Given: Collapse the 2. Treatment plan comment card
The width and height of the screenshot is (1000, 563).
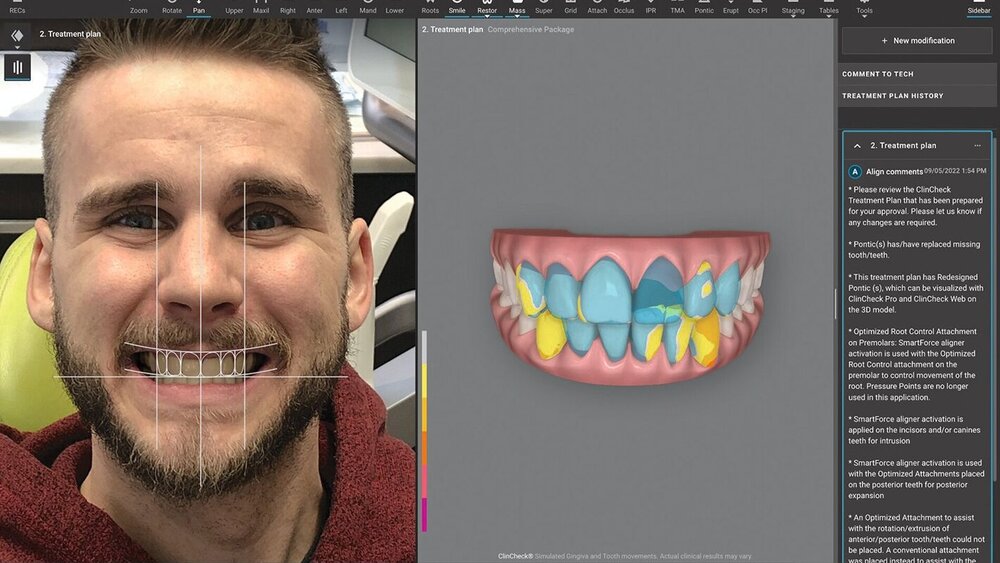Looking at the screenshot, I should 857,146.
